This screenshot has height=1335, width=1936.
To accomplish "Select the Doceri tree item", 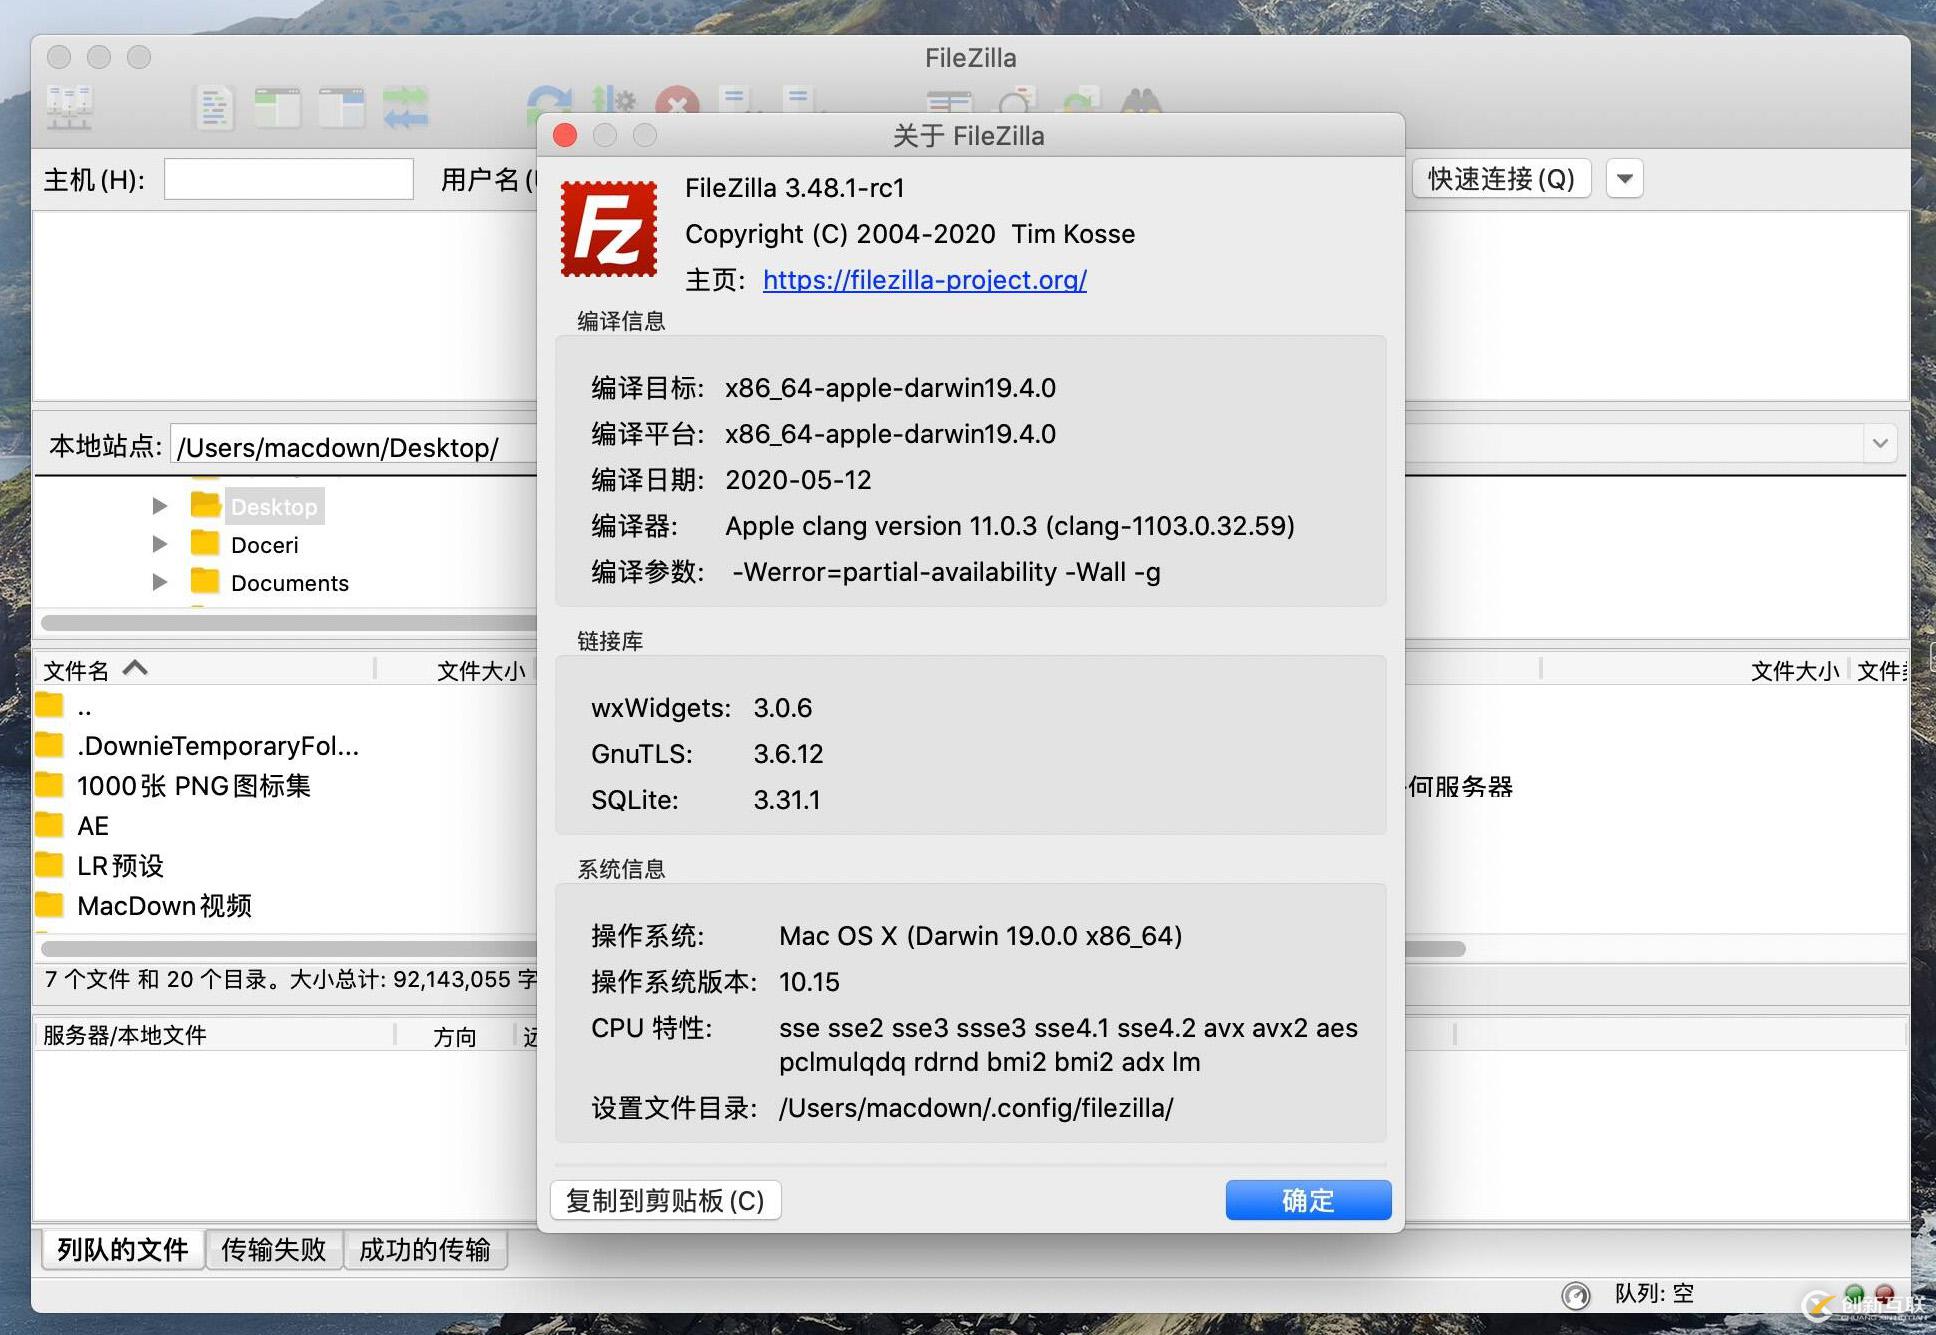I will click(265, 545).
